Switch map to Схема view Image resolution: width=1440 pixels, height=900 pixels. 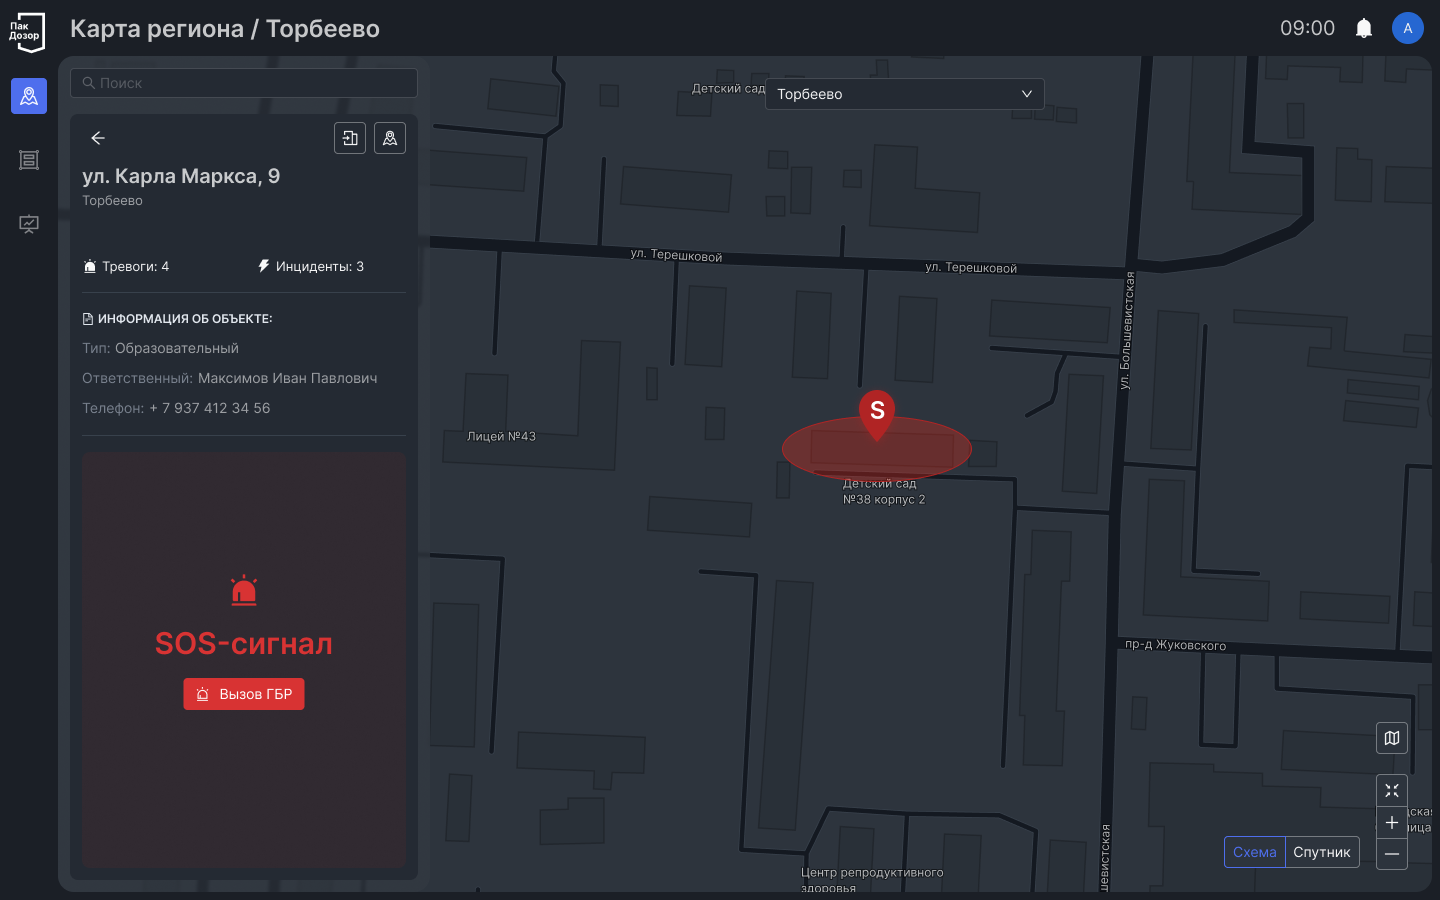(1254, 852)
